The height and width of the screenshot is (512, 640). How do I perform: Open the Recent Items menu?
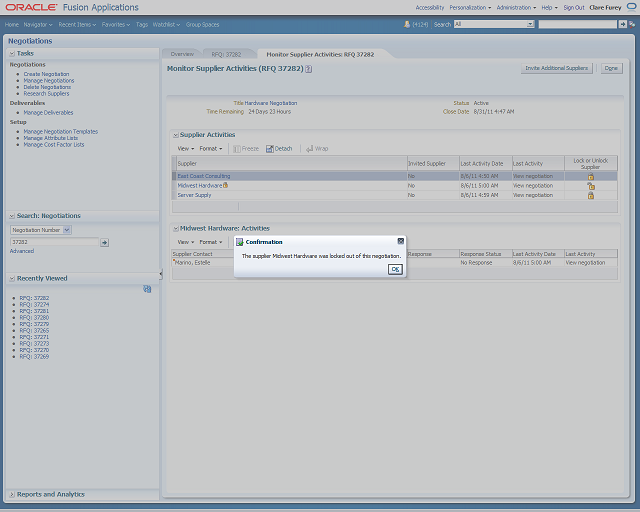(x=77, y=24)
